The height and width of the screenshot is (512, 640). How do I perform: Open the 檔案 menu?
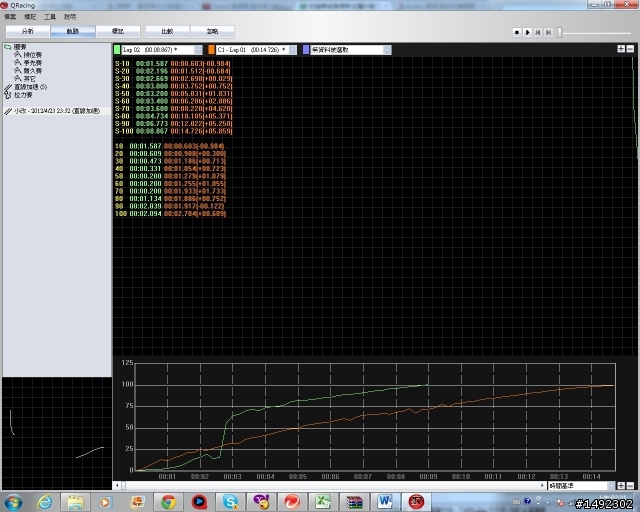pos(10,17)
